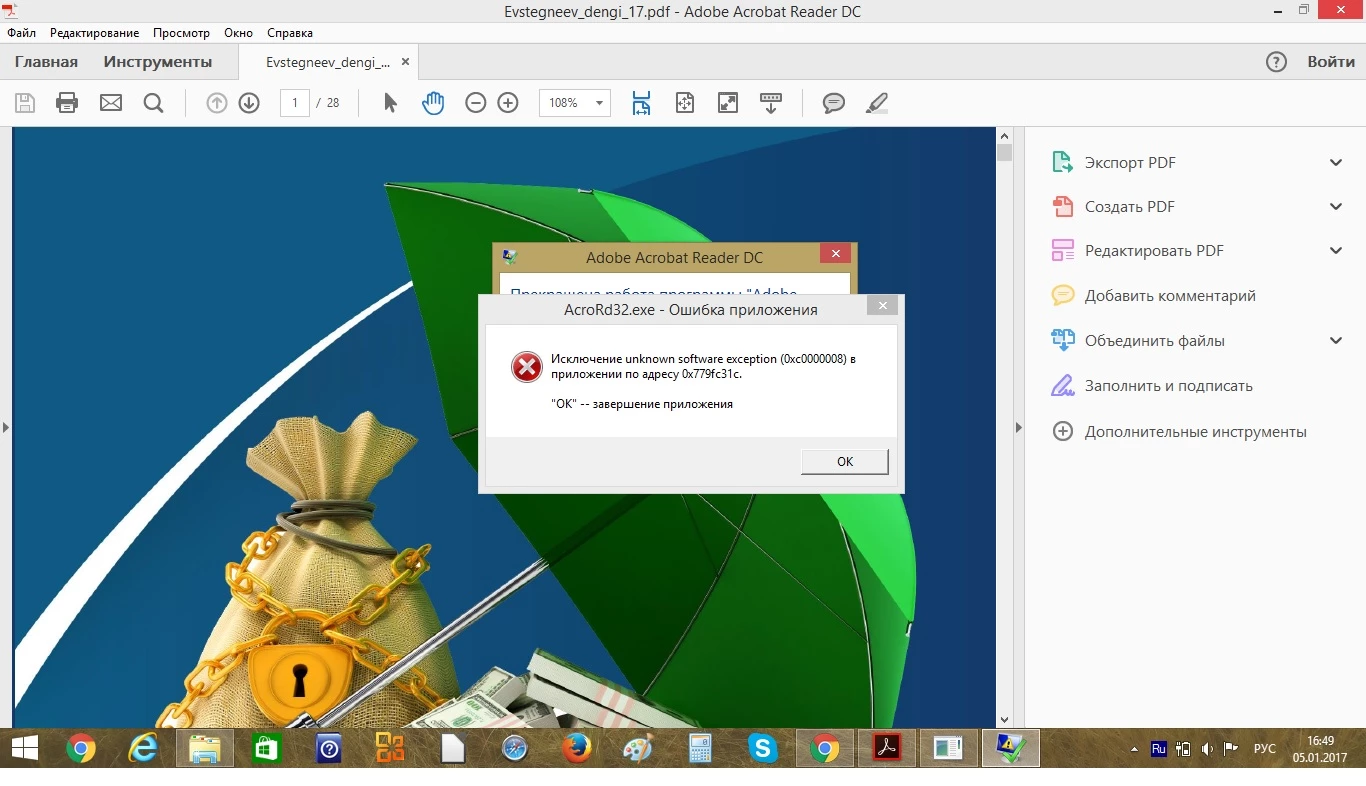Screen dimensions: 1366x786
Task: Go to next page arrow icon
Action: [x=249, y=103]
